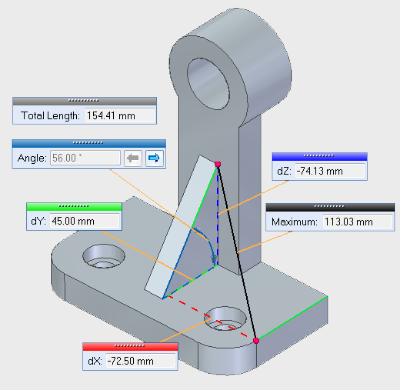
Task: Click the dX value field
Action: click(141, 361)
